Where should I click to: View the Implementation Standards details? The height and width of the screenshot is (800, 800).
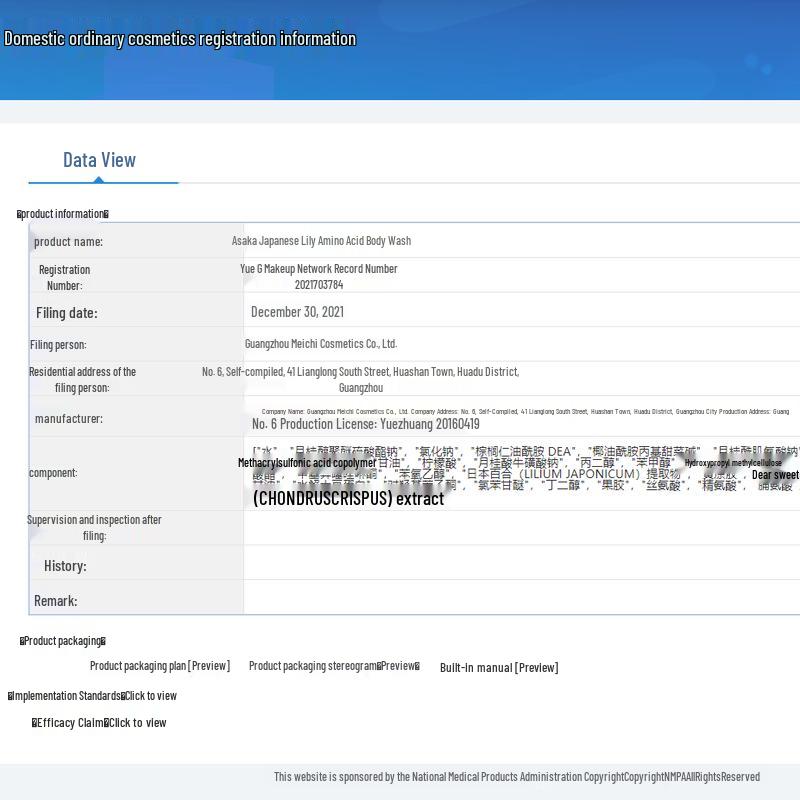pos(92,696)
